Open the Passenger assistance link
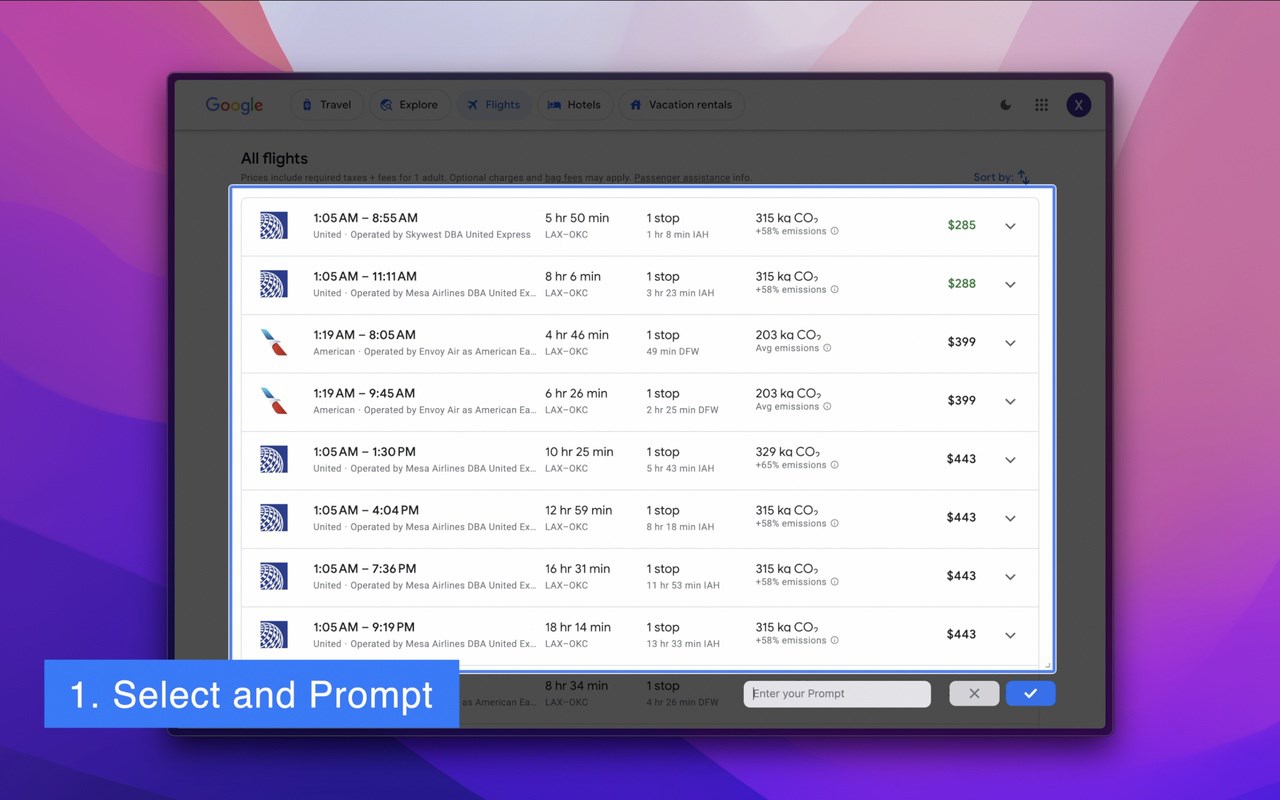 tap(682, 178)
